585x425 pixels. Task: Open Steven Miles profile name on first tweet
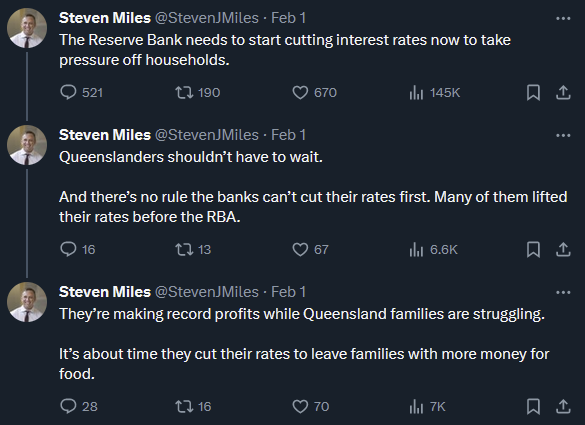[105, 18]
